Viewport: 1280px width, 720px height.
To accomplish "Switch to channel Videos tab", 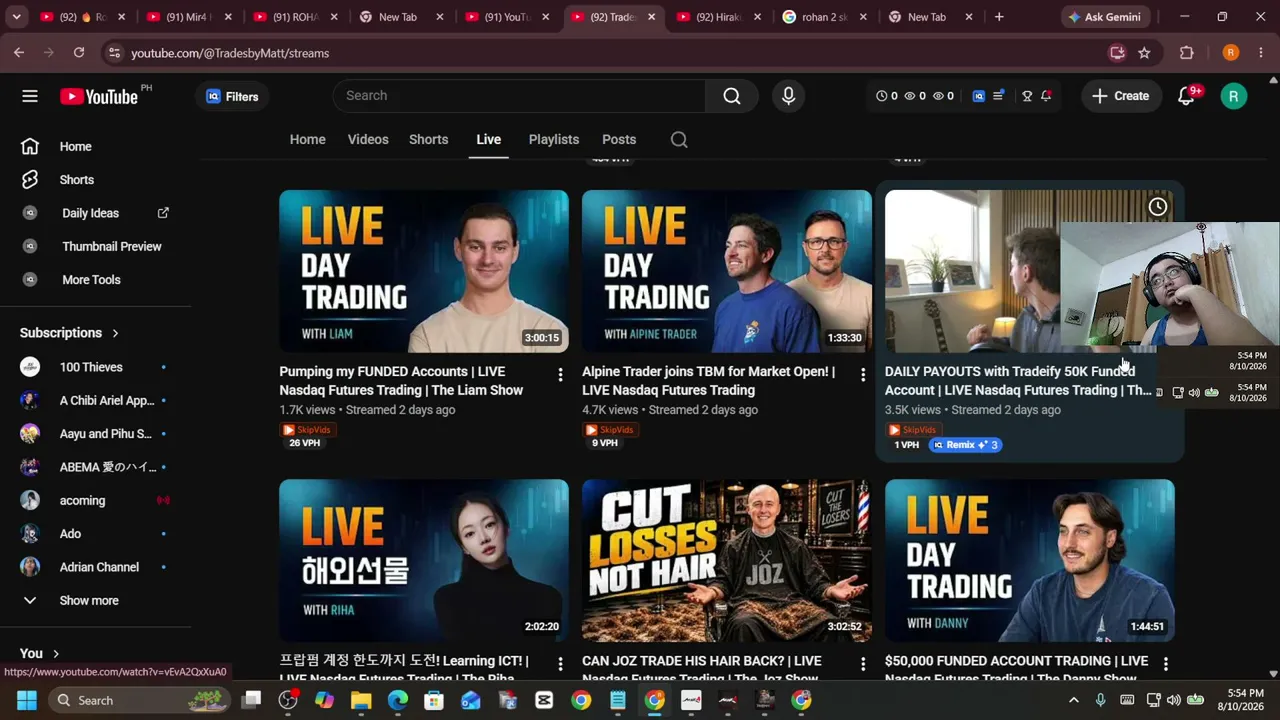I will tap(368, 140).
